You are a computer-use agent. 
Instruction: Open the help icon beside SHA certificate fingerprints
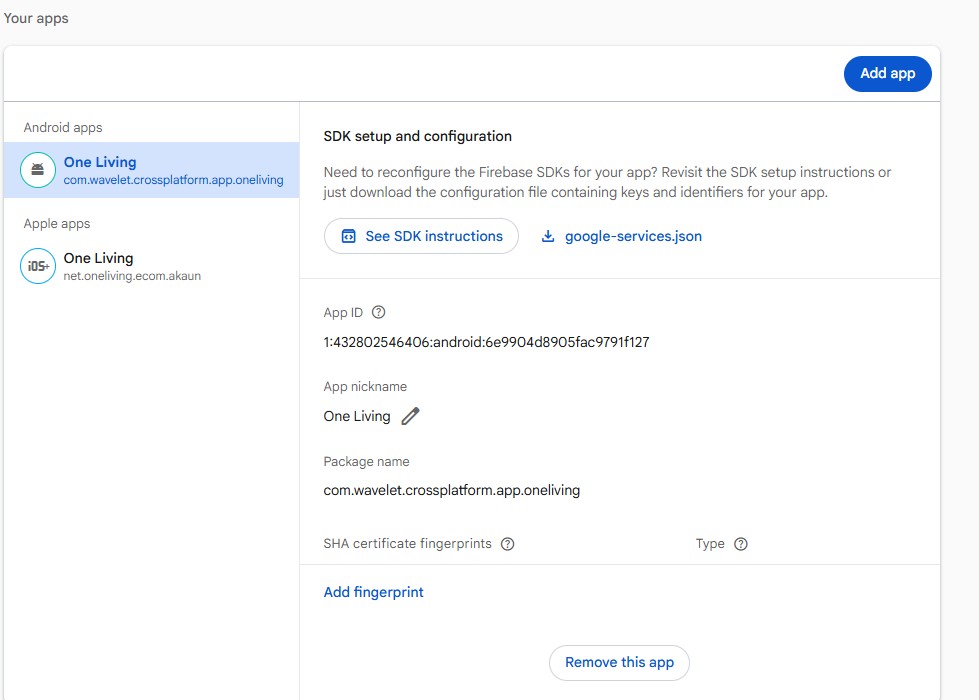[x=508, y=544]
